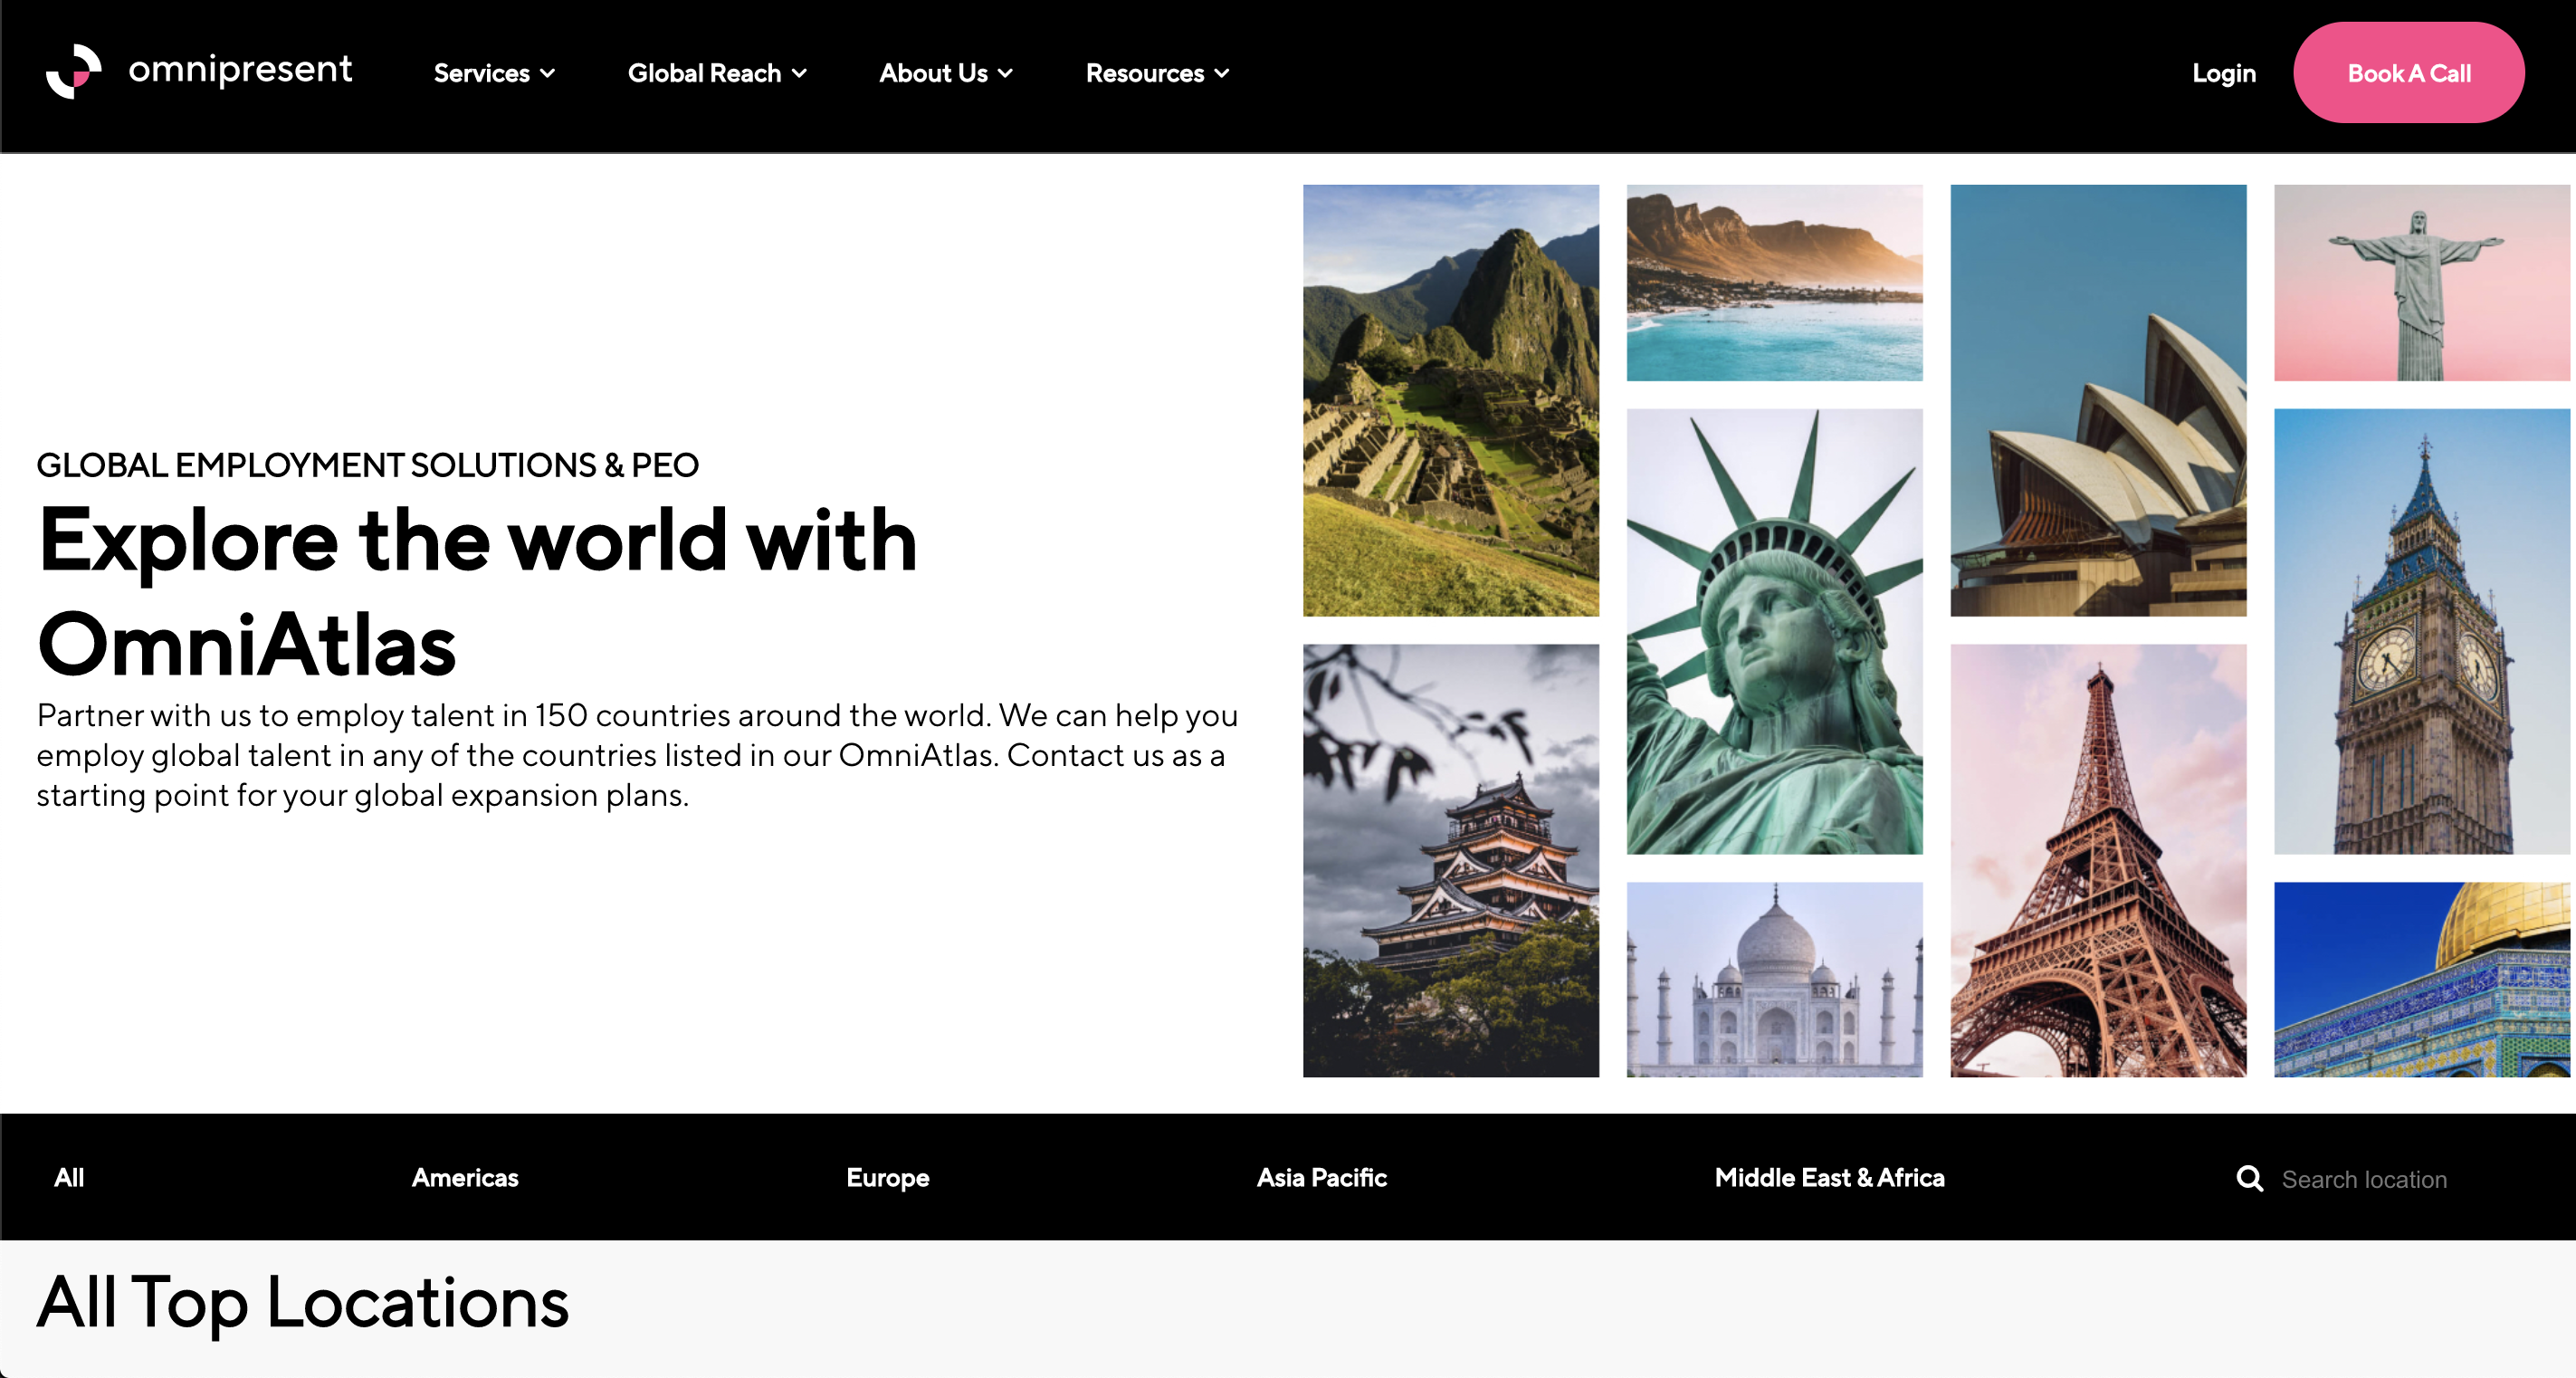
Task: Click the Big Ben clock tower photo
Action: coord(2422,631)
